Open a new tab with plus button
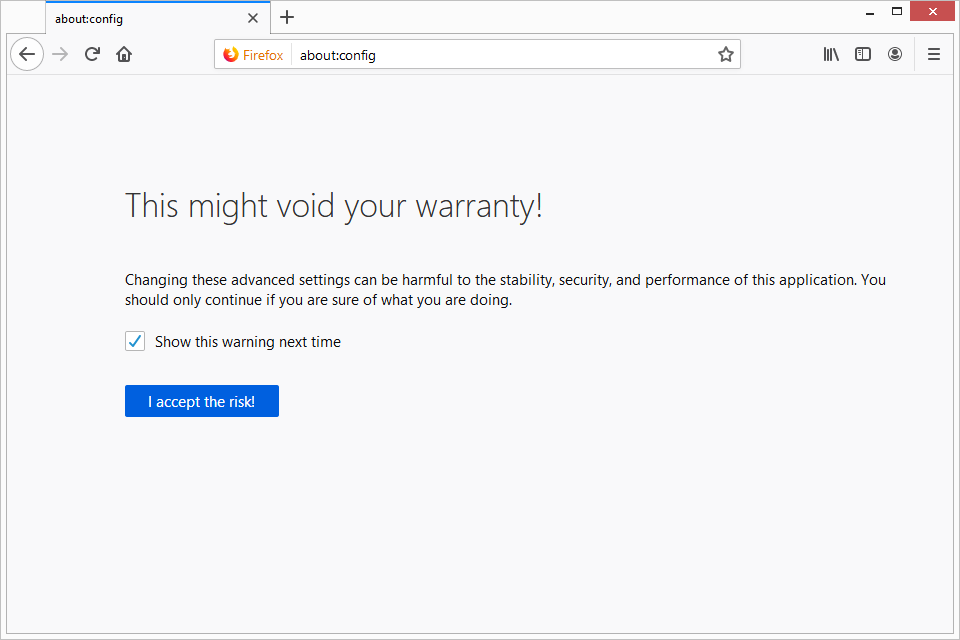Image resolution: width=960 pixels, height=640 pixels. (x=287, y=17)
